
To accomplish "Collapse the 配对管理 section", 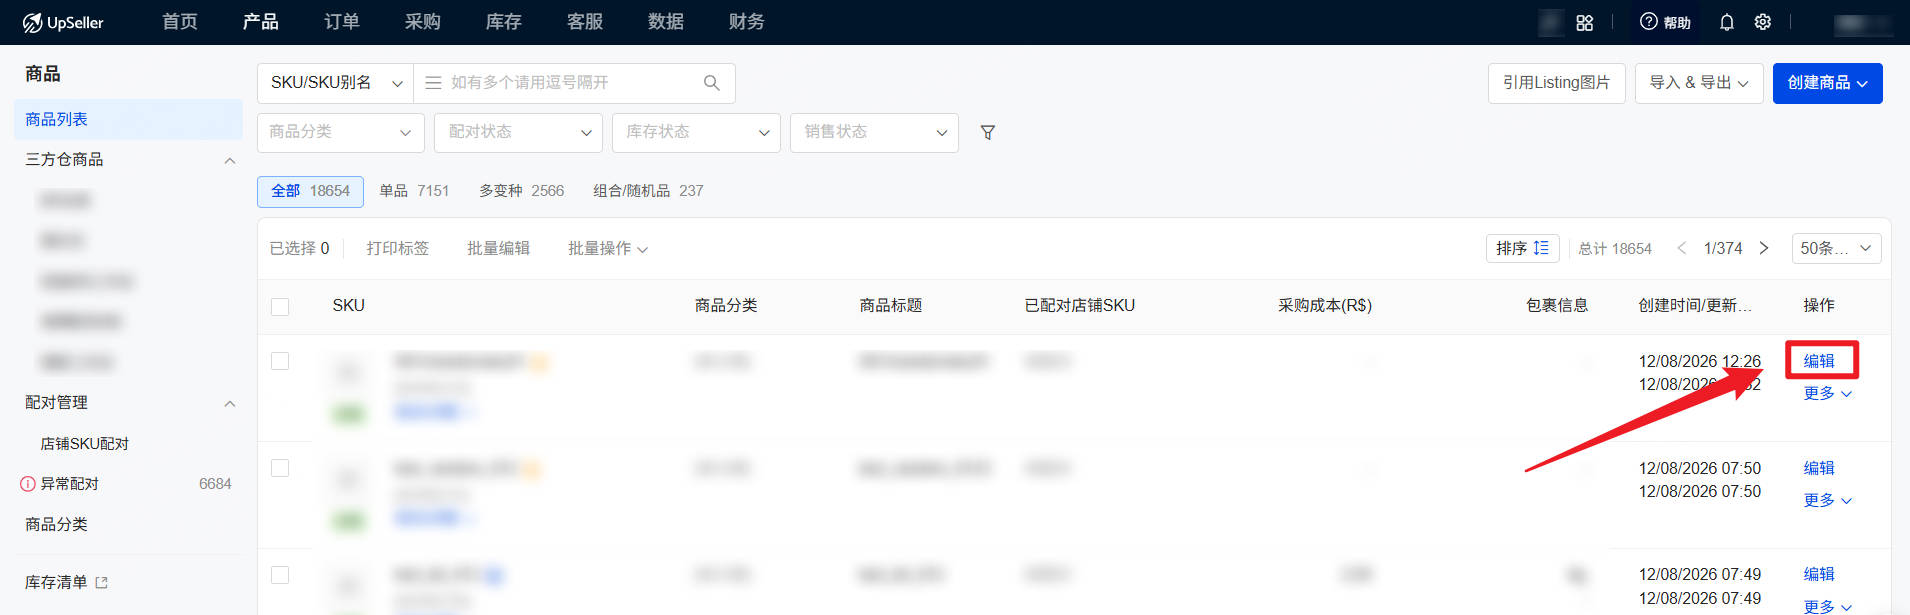I will [230, 403].
